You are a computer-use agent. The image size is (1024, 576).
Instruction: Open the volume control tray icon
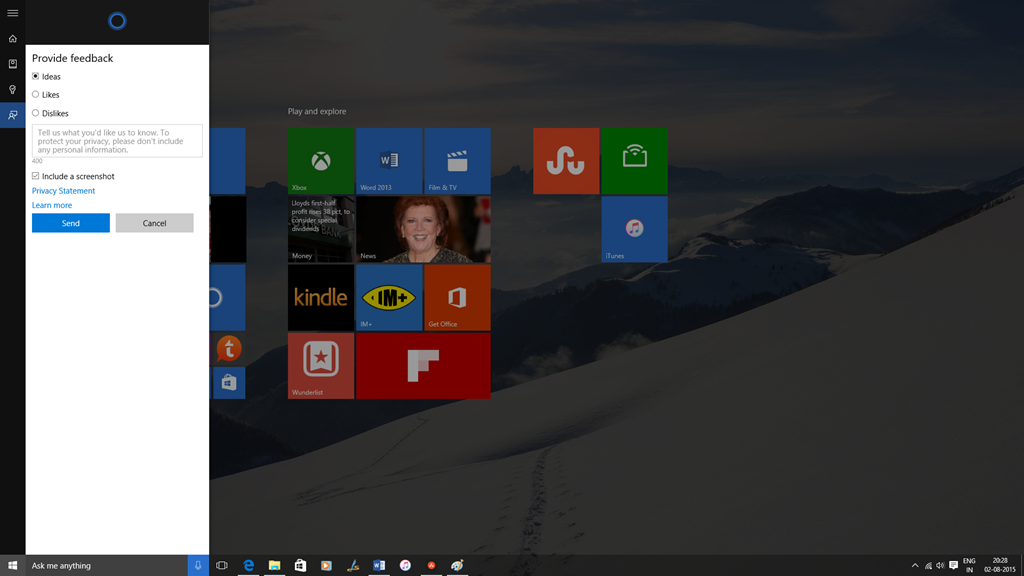click(940, 566)
